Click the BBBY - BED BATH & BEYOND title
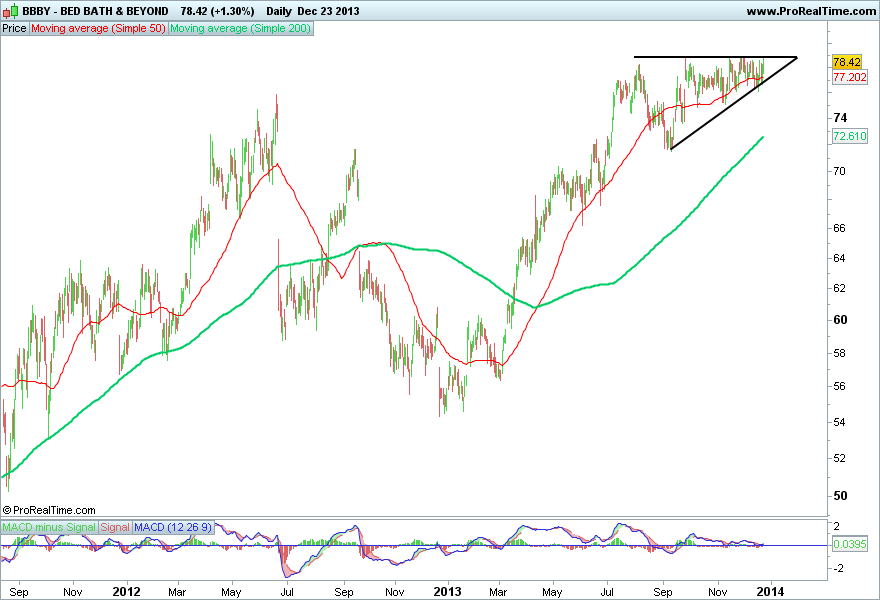Image resolution: width=880 pixels, height=600 pixels. [95, 11]
